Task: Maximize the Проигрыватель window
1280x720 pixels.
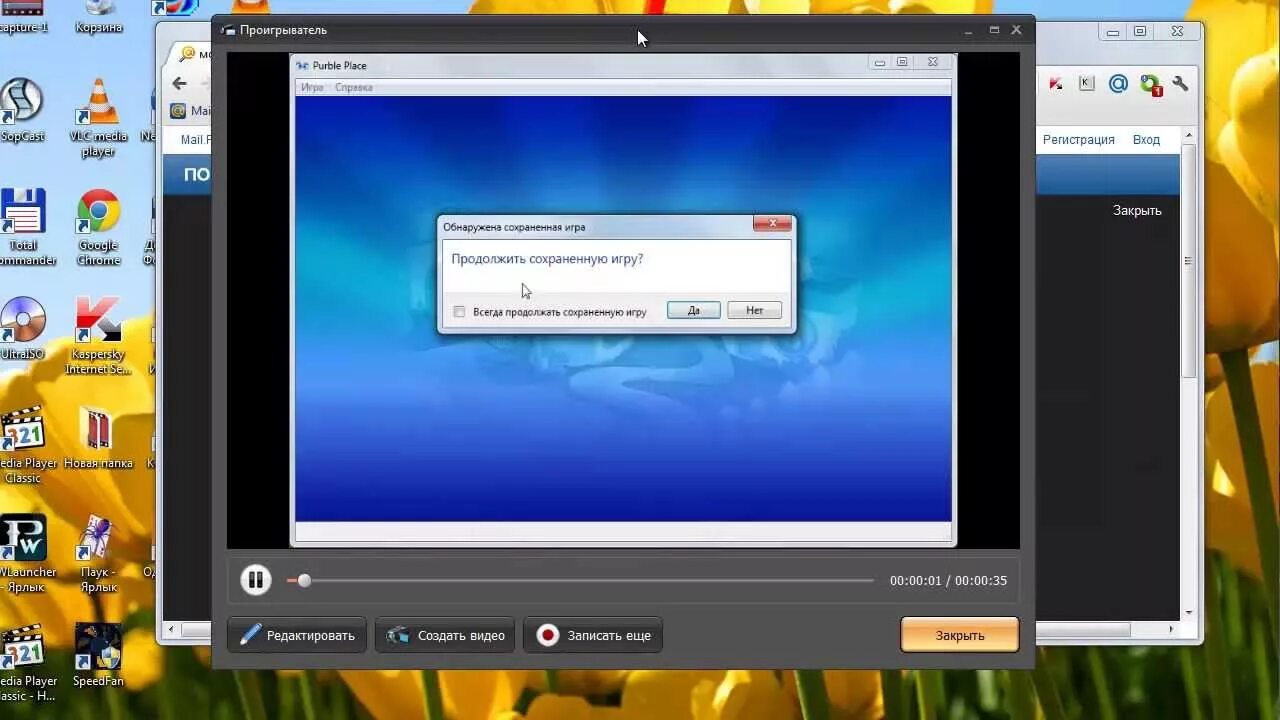Action: coord(994,30)
